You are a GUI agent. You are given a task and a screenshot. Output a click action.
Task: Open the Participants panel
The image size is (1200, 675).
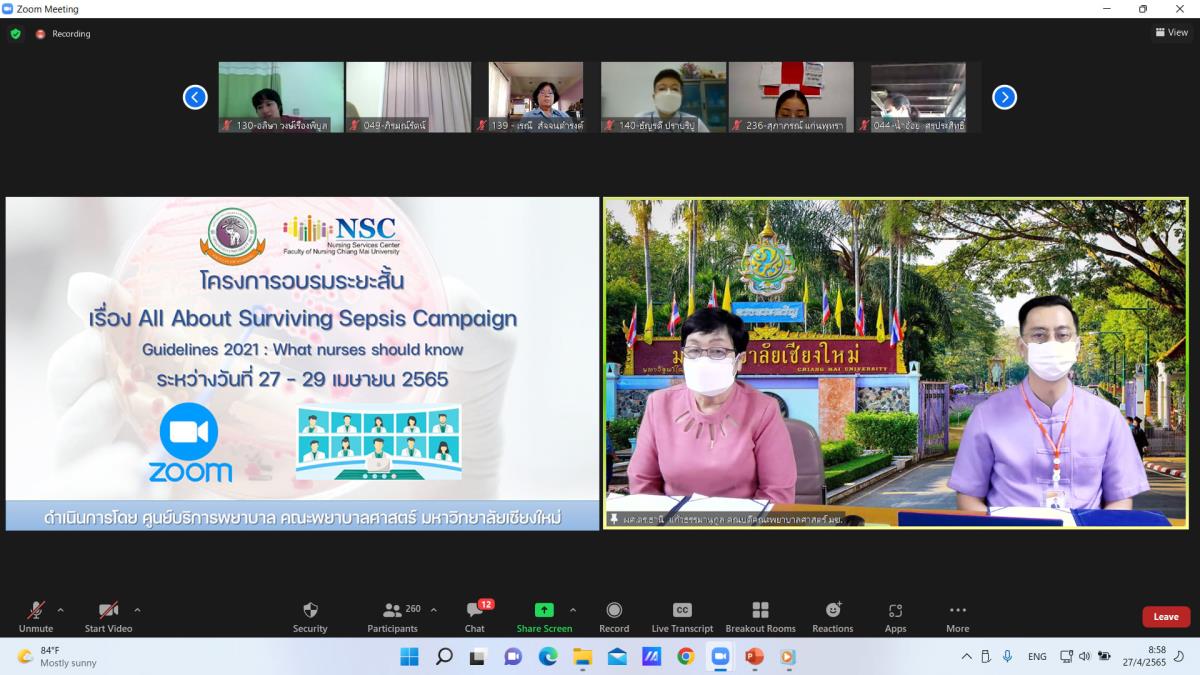click(392, 616)
